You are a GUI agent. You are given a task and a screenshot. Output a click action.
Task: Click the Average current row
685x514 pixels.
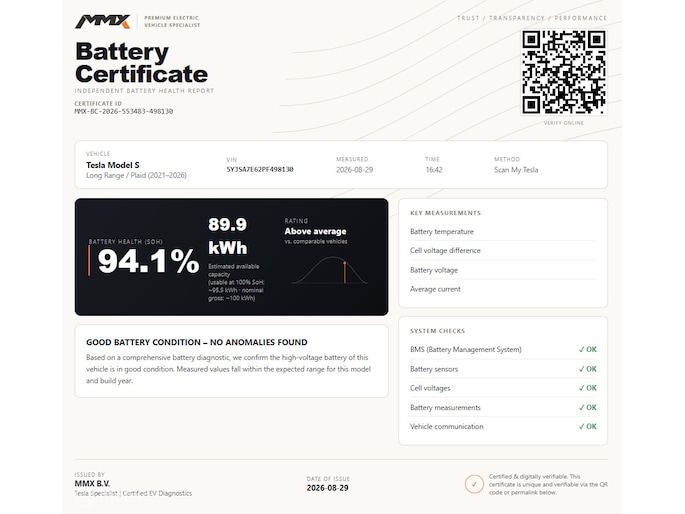coord(503,289)
